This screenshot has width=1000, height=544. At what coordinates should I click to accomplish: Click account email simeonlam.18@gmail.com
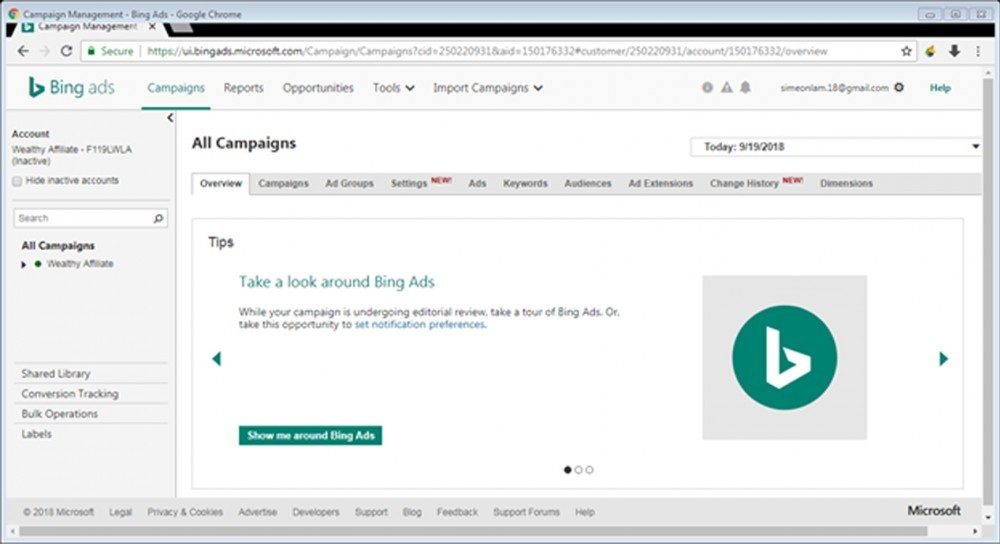tap(834, 88)
